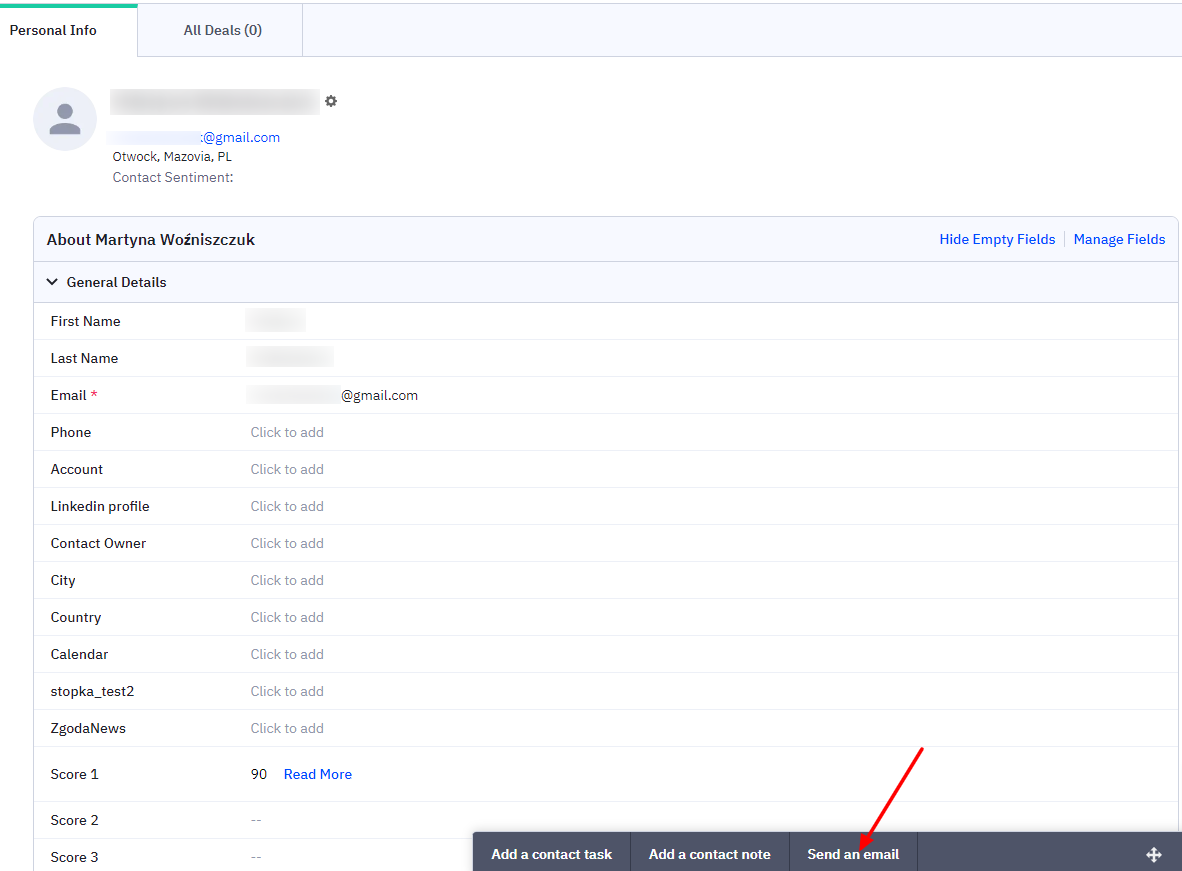Switch to Personal Info tab
Screen dimensions: 1182x871
coord(53,30)
